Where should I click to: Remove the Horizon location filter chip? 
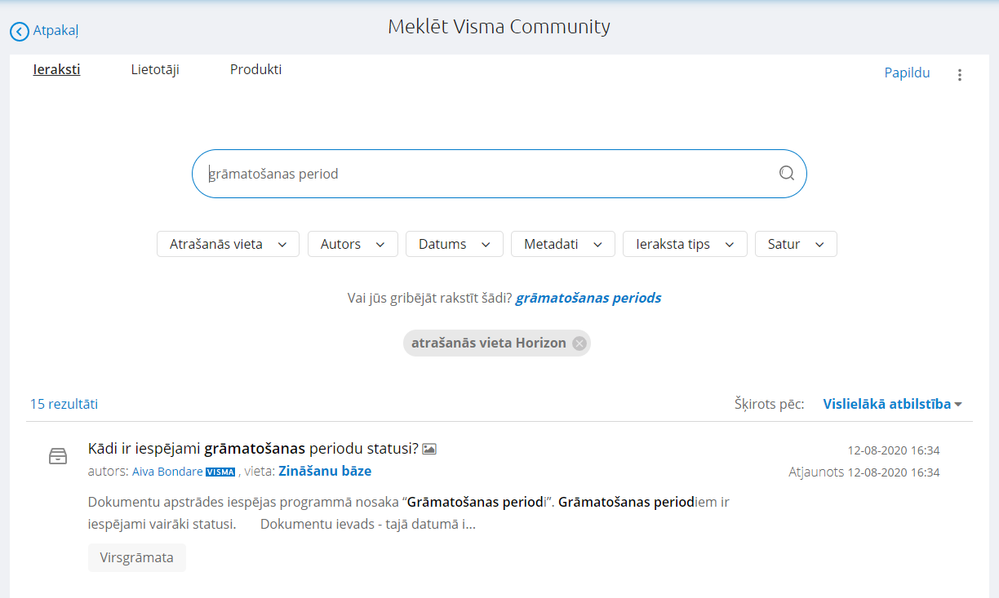pos(579,343)
